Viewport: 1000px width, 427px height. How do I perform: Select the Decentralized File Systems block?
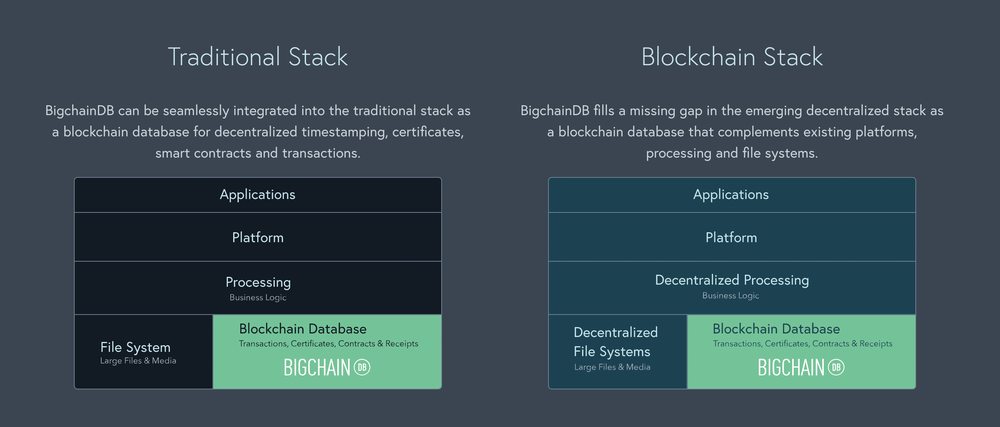point(617,342)
